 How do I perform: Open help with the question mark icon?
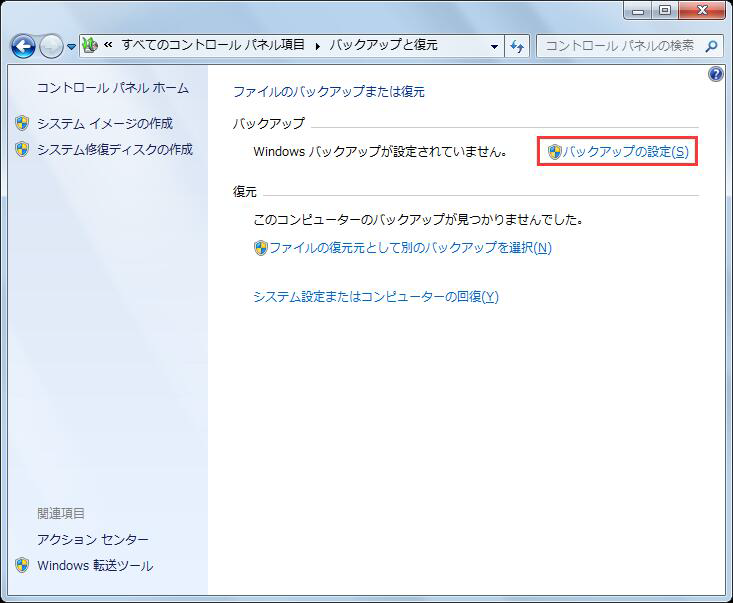coord(716,74)
